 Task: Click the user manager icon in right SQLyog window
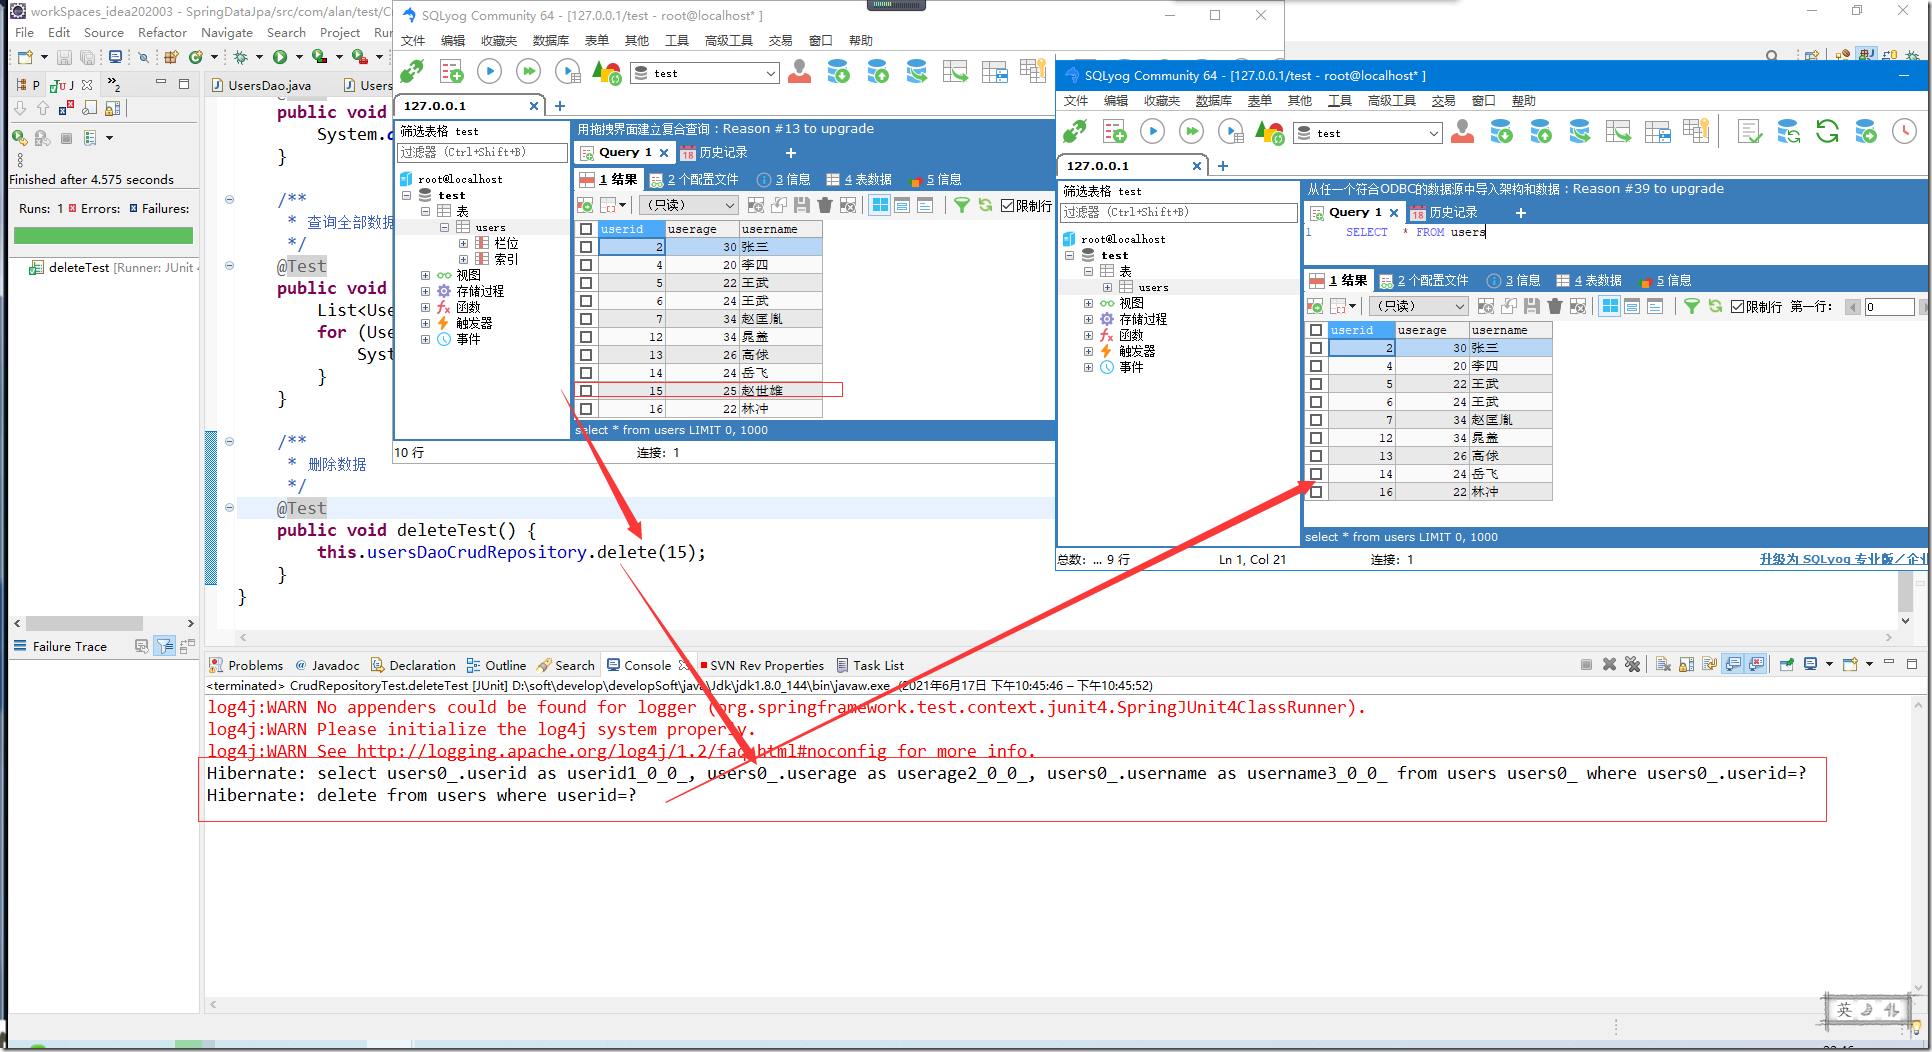coord(1462,132)
